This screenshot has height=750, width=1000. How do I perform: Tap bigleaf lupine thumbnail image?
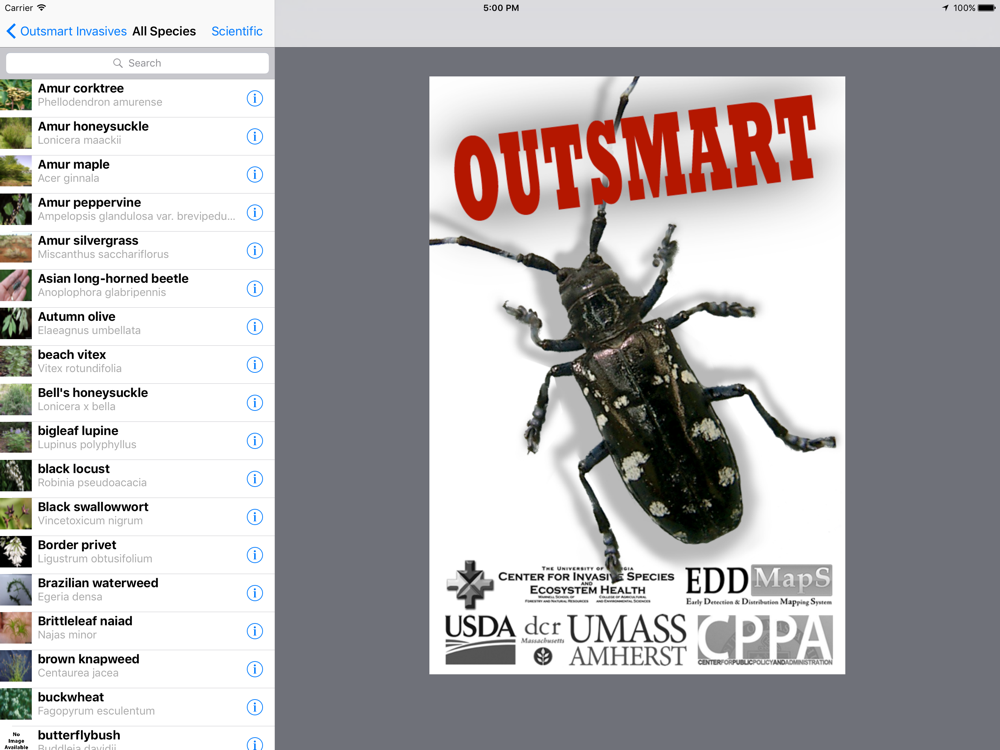(15, 438)
